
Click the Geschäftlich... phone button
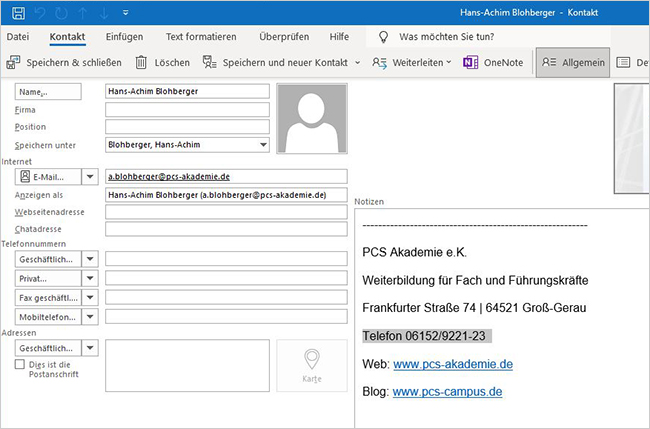(48, 259)
